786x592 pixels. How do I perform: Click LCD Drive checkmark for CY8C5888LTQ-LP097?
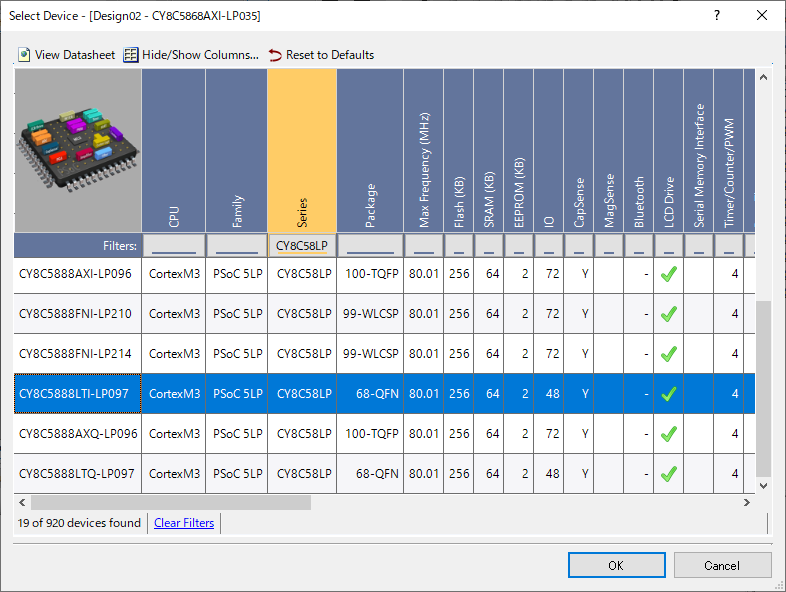669,474
